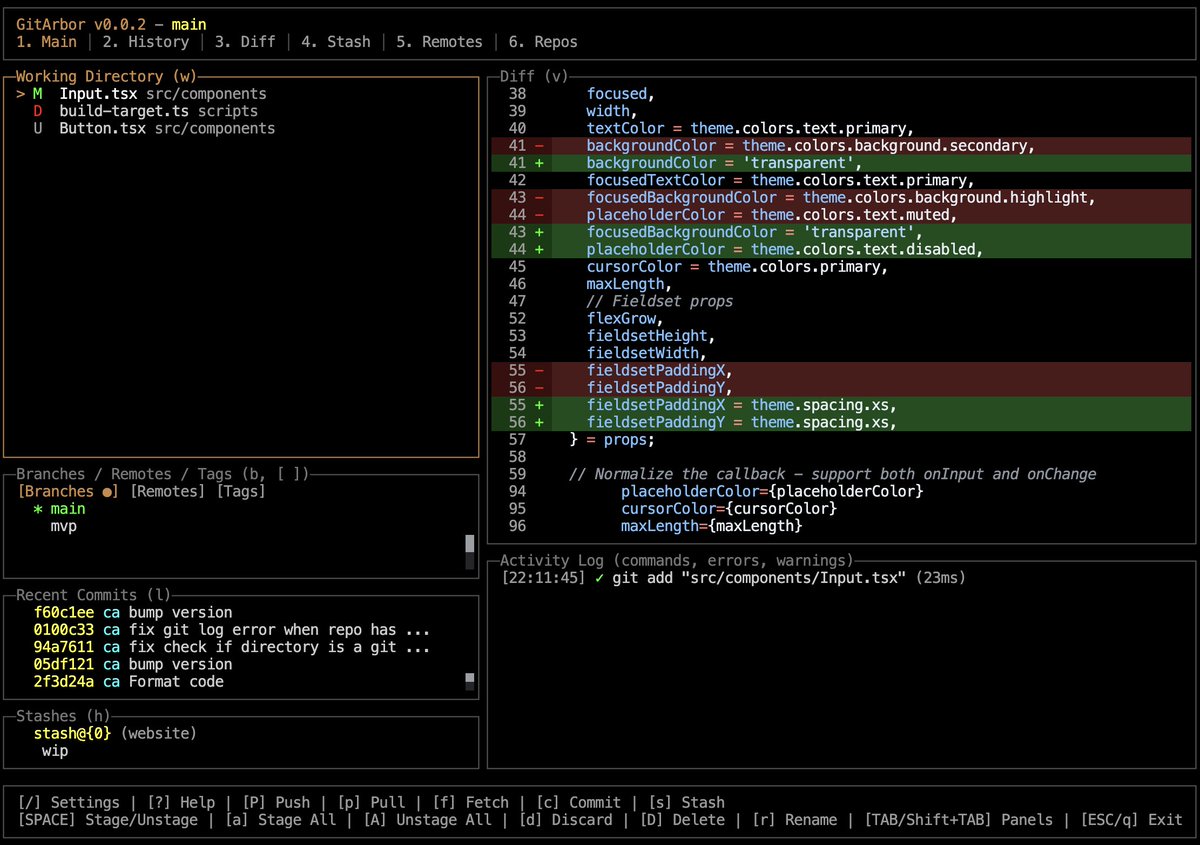Viewport: 1200px width, 845px height.
Task: Click the git add log entry
Action: (x=733, y=578)
